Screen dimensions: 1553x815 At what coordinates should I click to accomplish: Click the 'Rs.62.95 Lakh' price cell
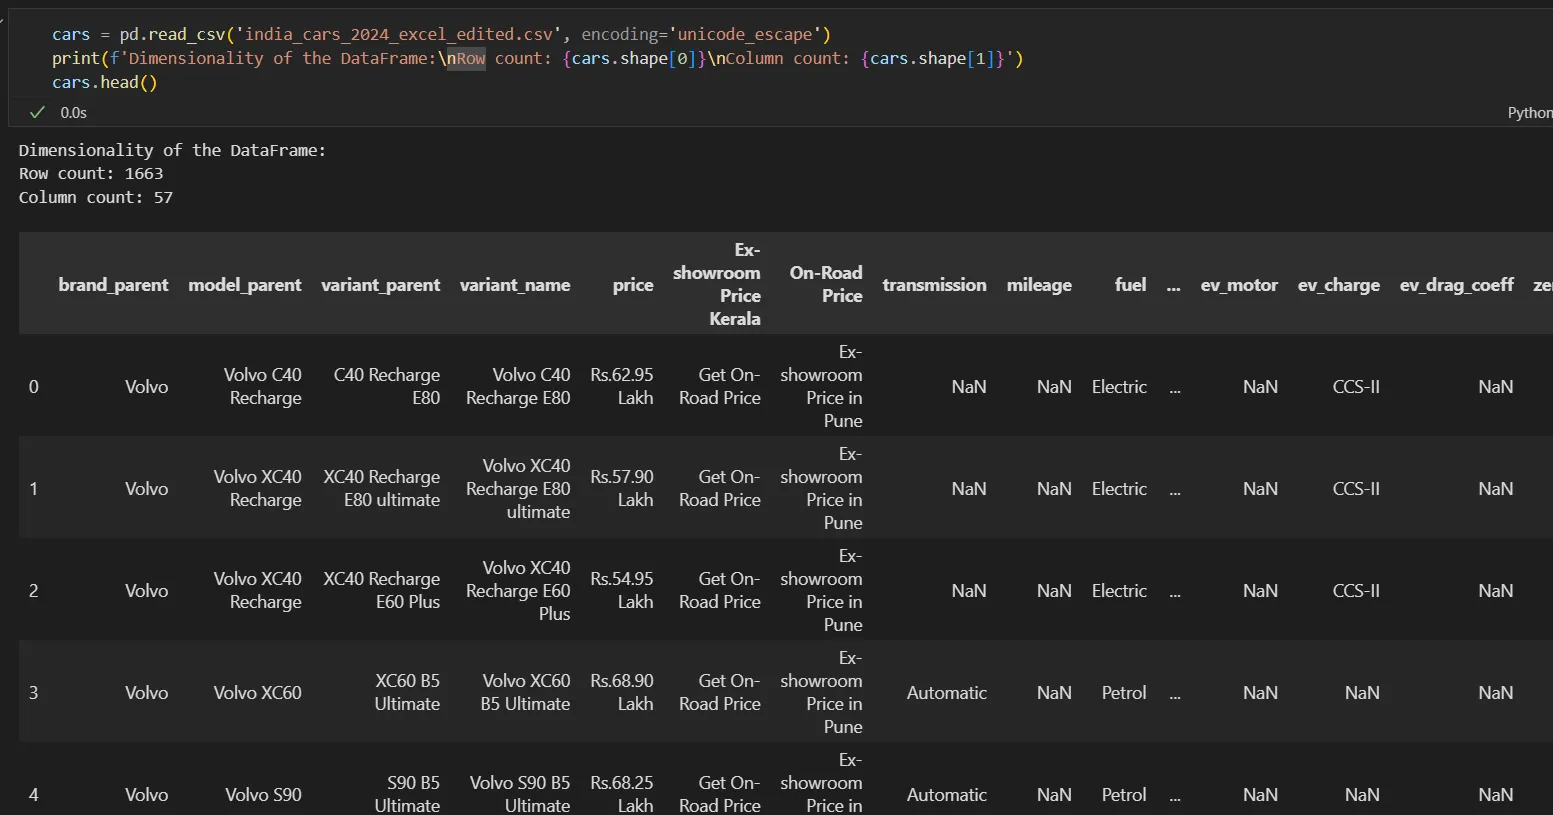tap(621, 386)
